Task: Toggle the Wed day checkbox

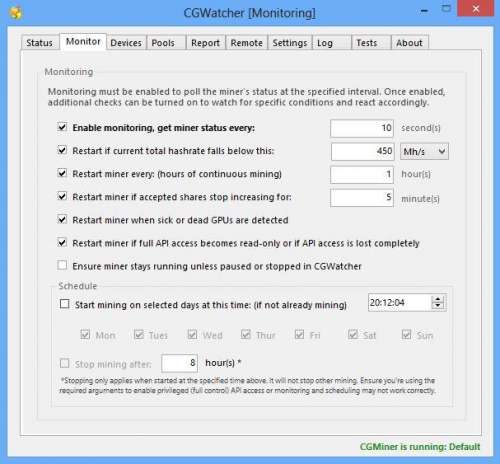Action: tap(192, 334)
